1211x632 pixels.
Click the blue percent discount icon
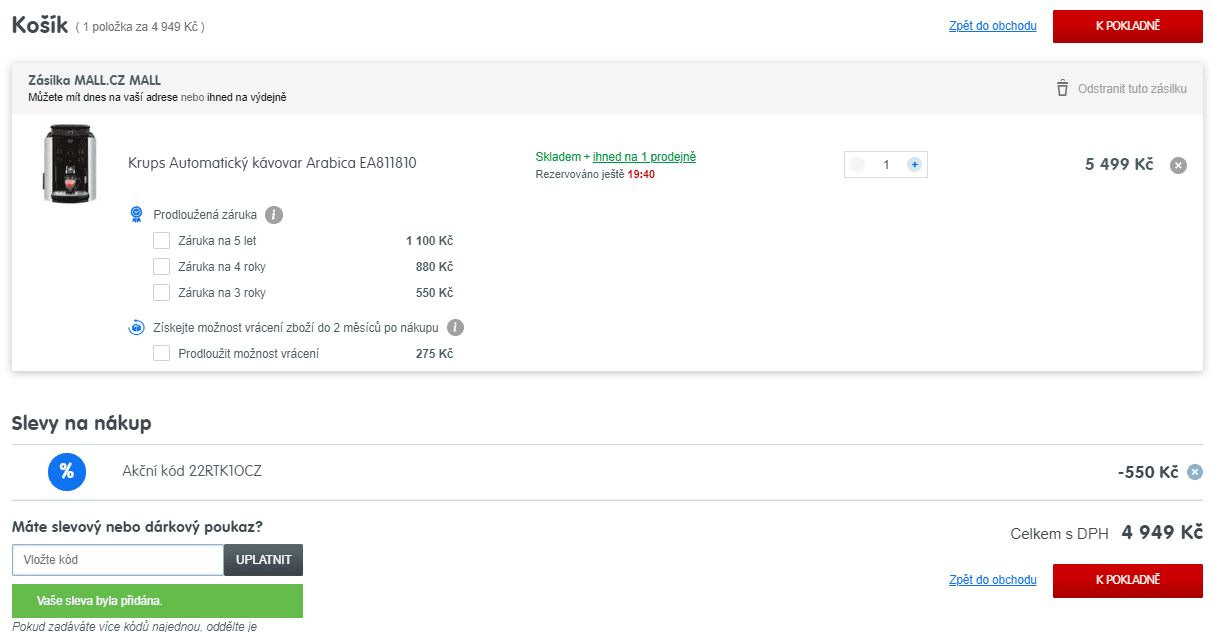coord(67,472)
